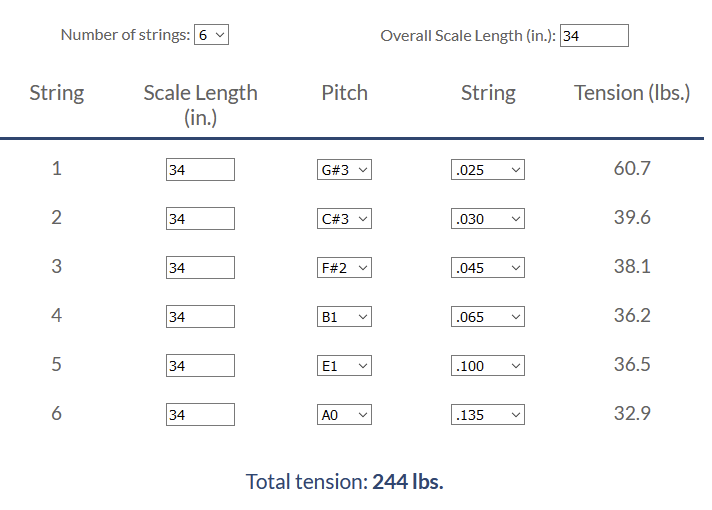Open the C#3 pitch dropdown

click(x=344, y=219)
